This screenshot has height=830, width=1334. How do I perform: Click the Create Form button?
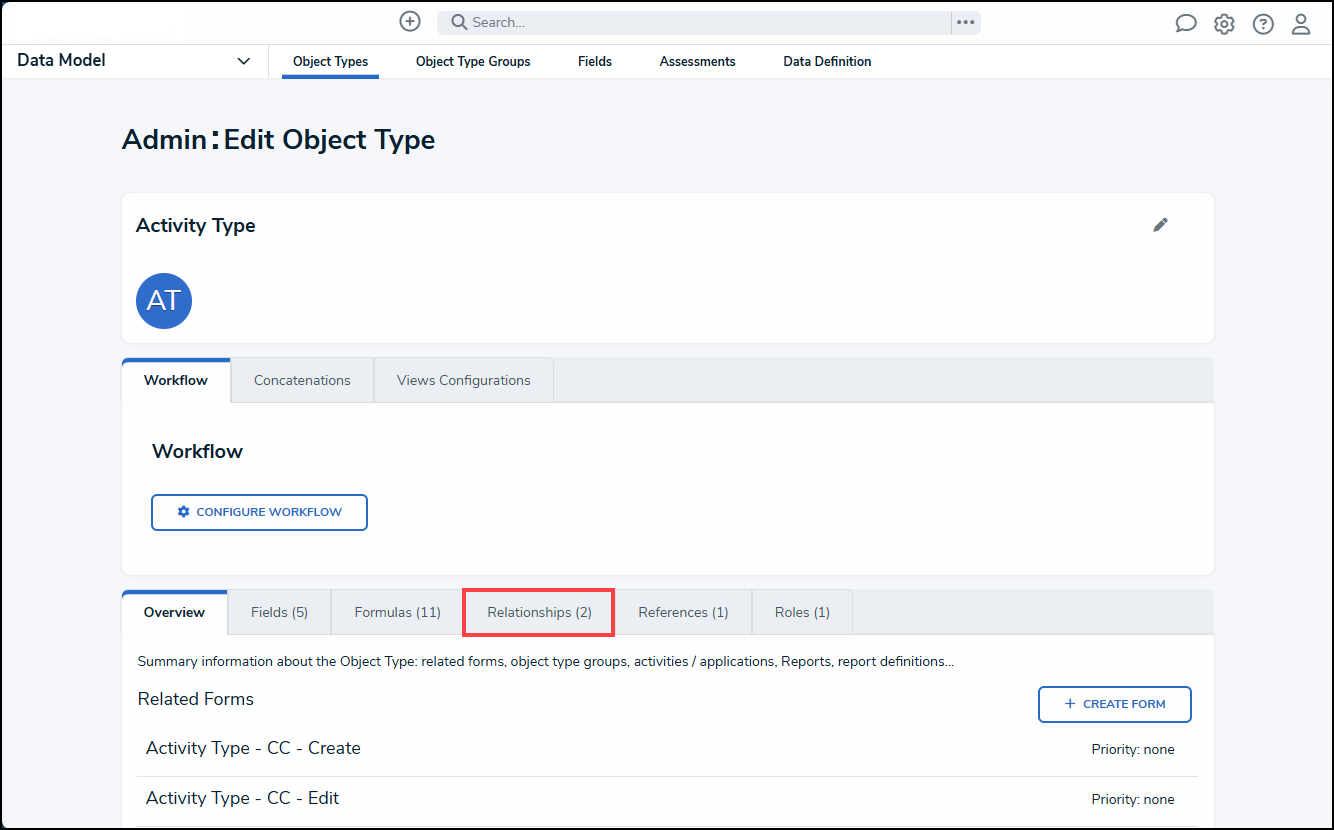click(x=1114, y=704)
